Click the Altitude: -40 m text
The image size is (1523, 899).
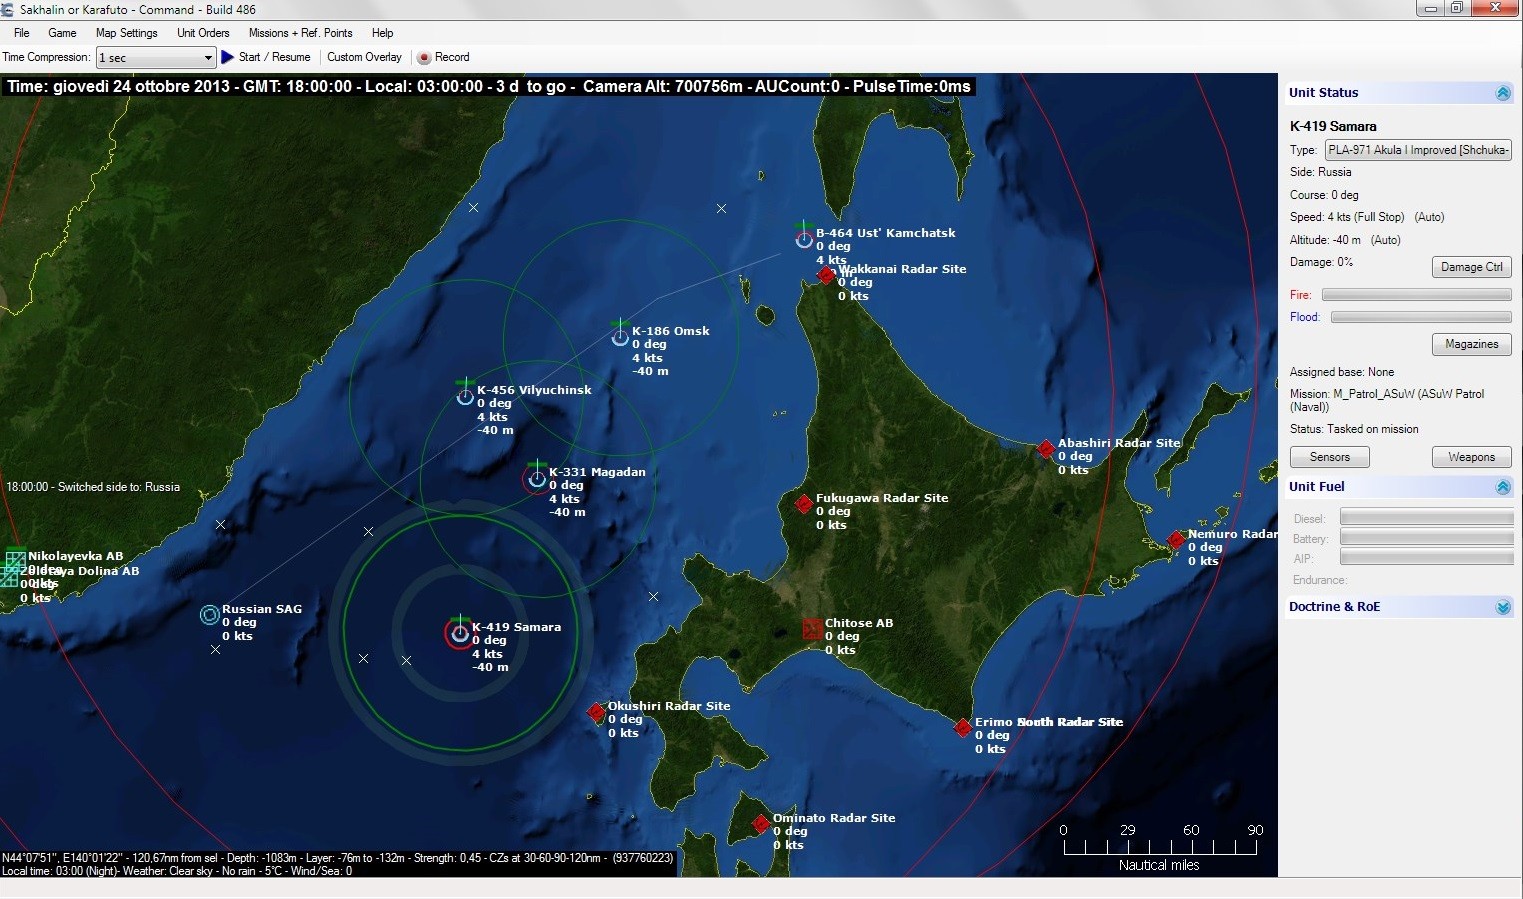[1326, 240]
